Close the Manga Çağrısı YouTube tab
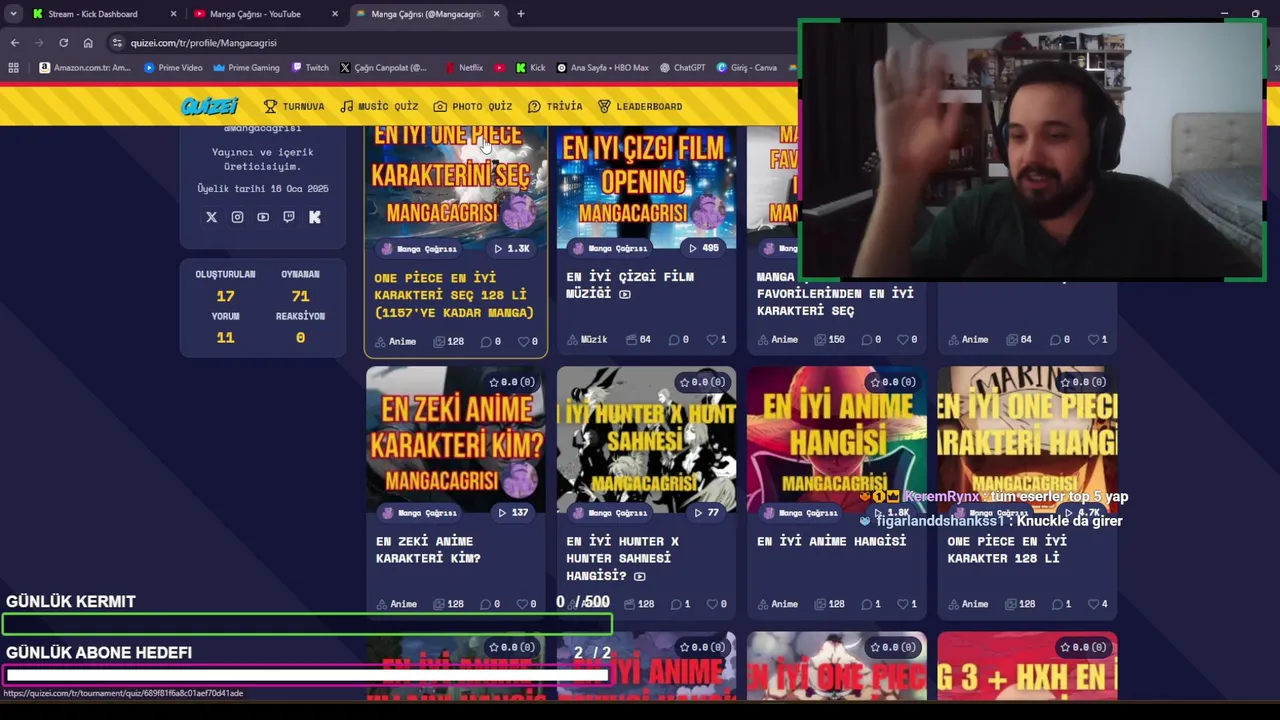Screen dimensions: 1280x720 point(335,14)
